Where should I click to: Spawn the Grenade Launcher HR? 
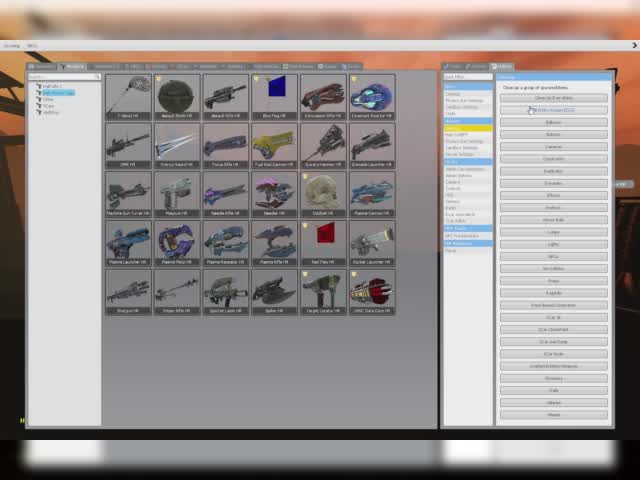(x=372, y=146)
